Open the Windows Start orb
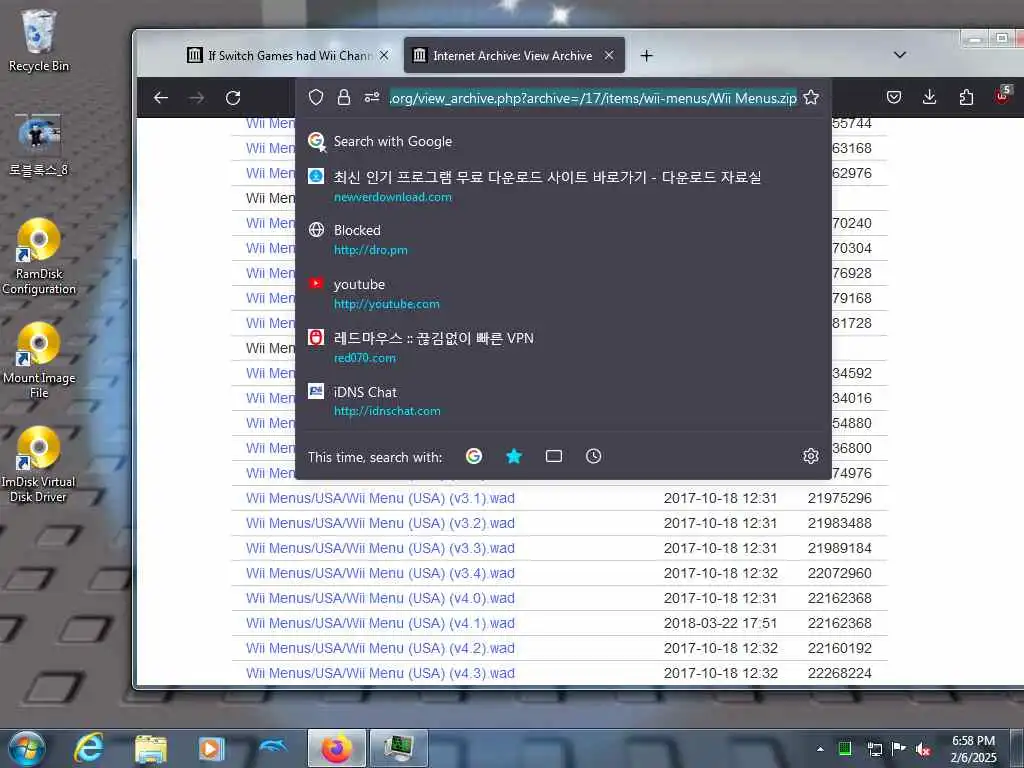This screenshot has height=768, width=1024. [27, 748]
